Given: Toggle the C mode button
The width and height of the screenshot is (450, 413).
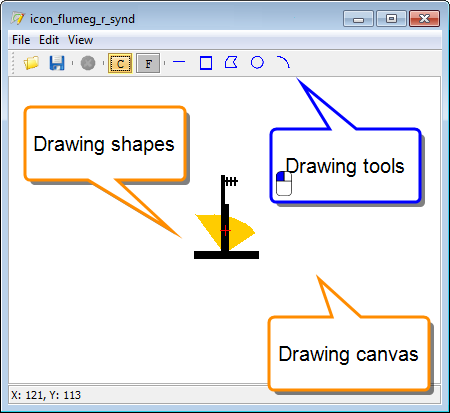Looking at the screenshot, I should (120, 63).
